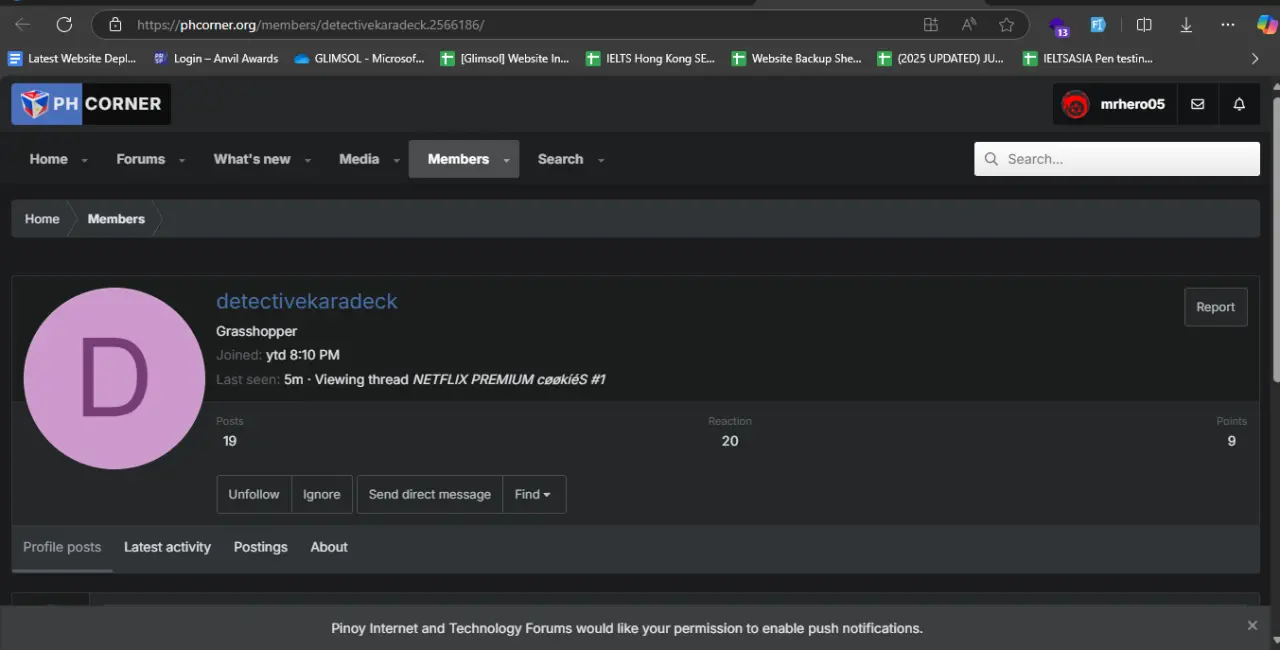The height and width of the screenshot is (650, 1280).
Task: Open the purple extension icon with badge 13
Action: [x=1059, y=26]
